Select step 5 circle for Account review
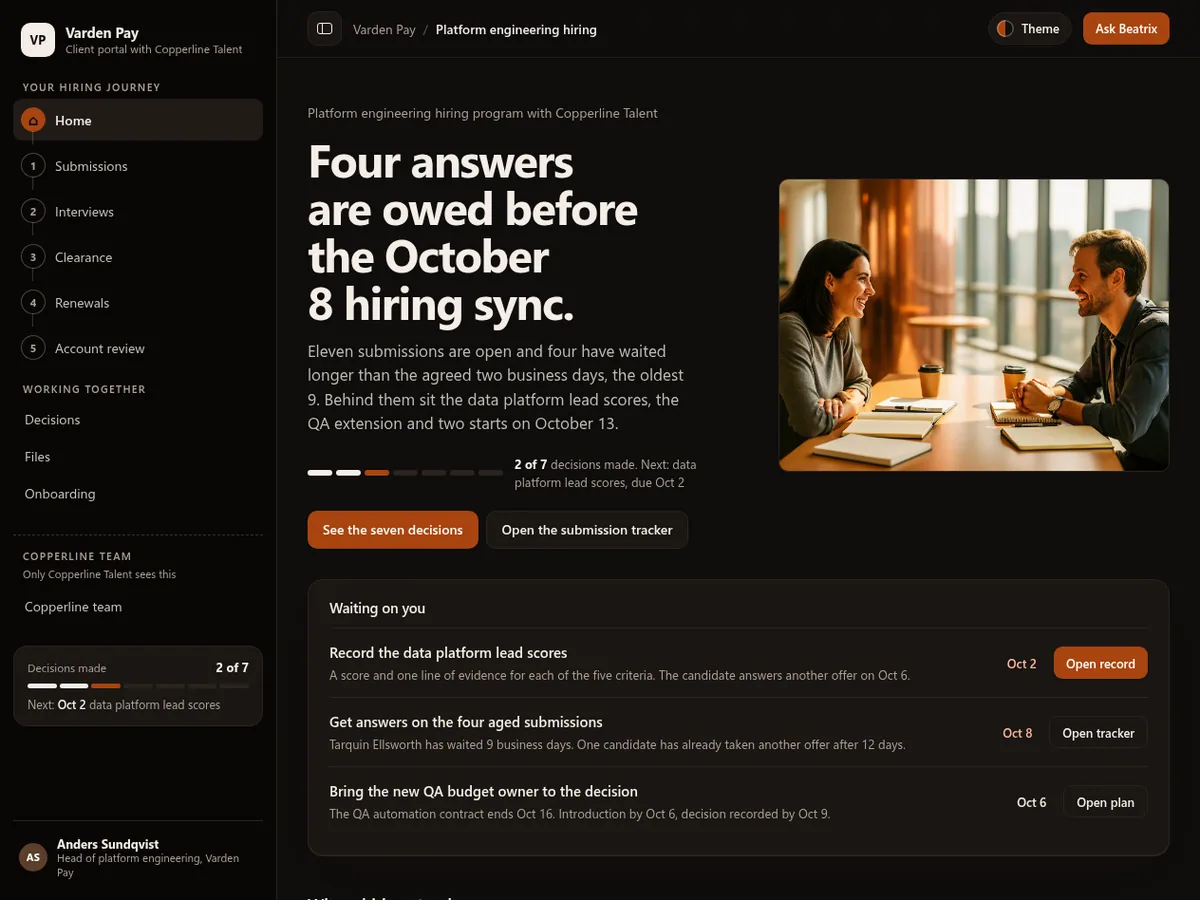Screen dimensions: 1200x900 pos(33,348)
